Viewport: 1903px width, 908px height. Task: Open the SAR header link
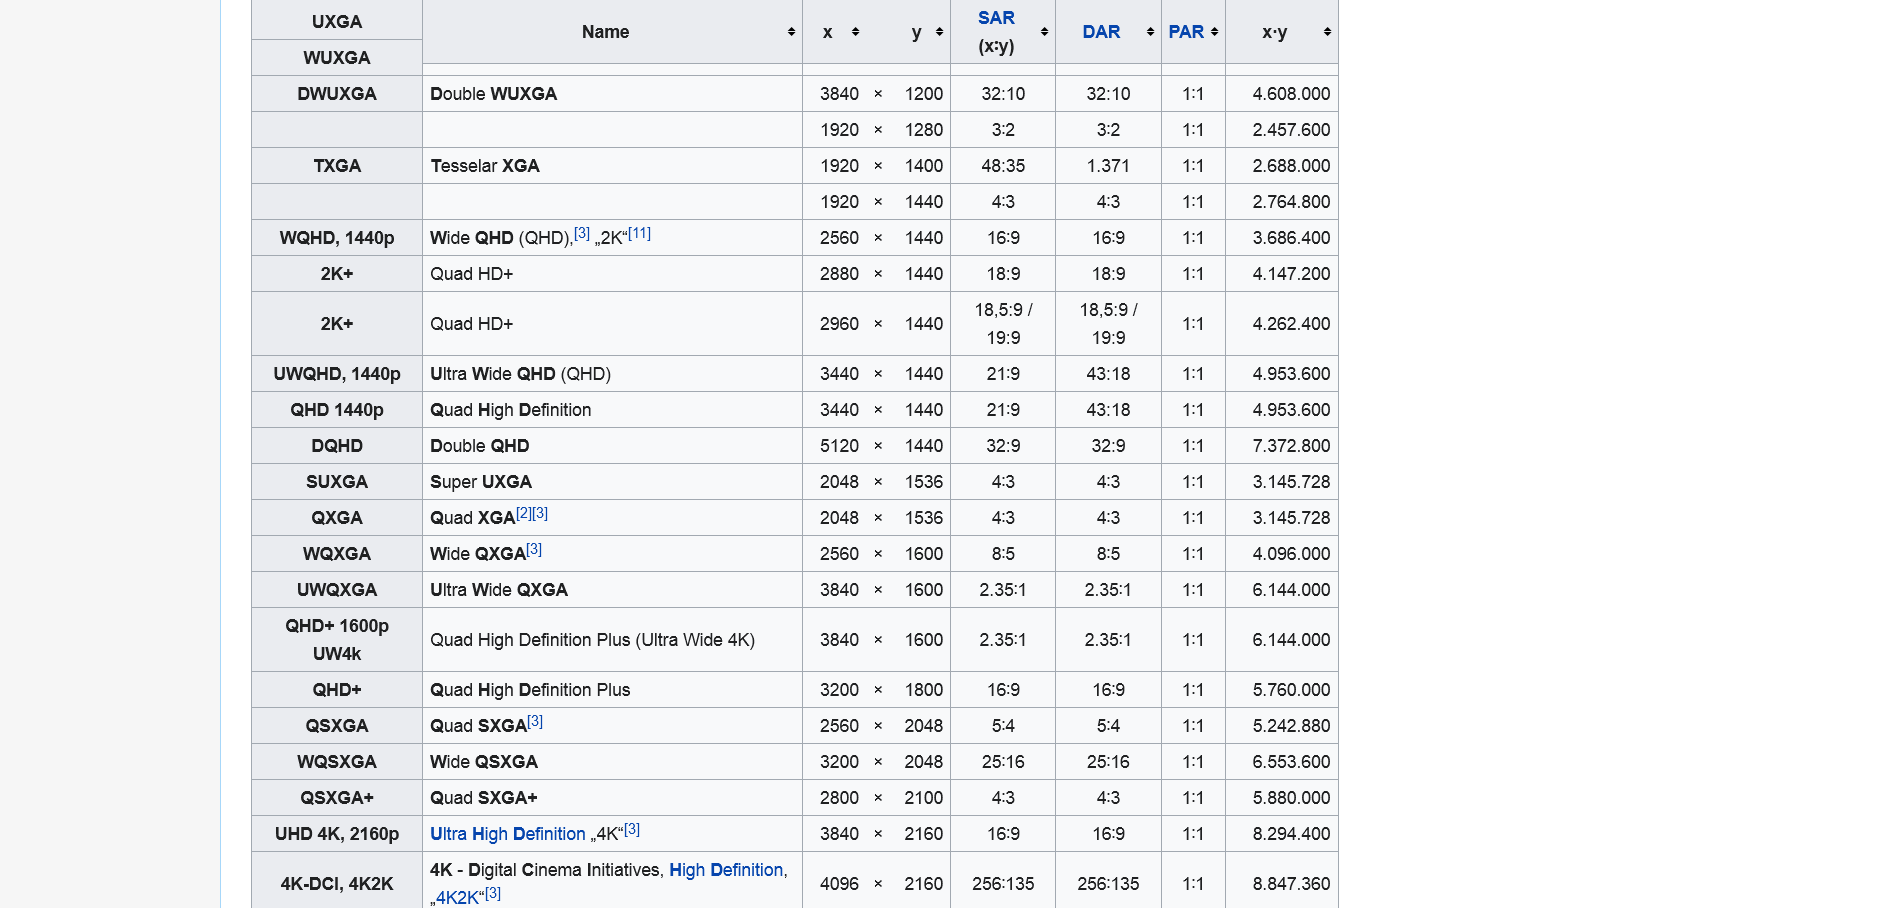[x=998, y=17]
